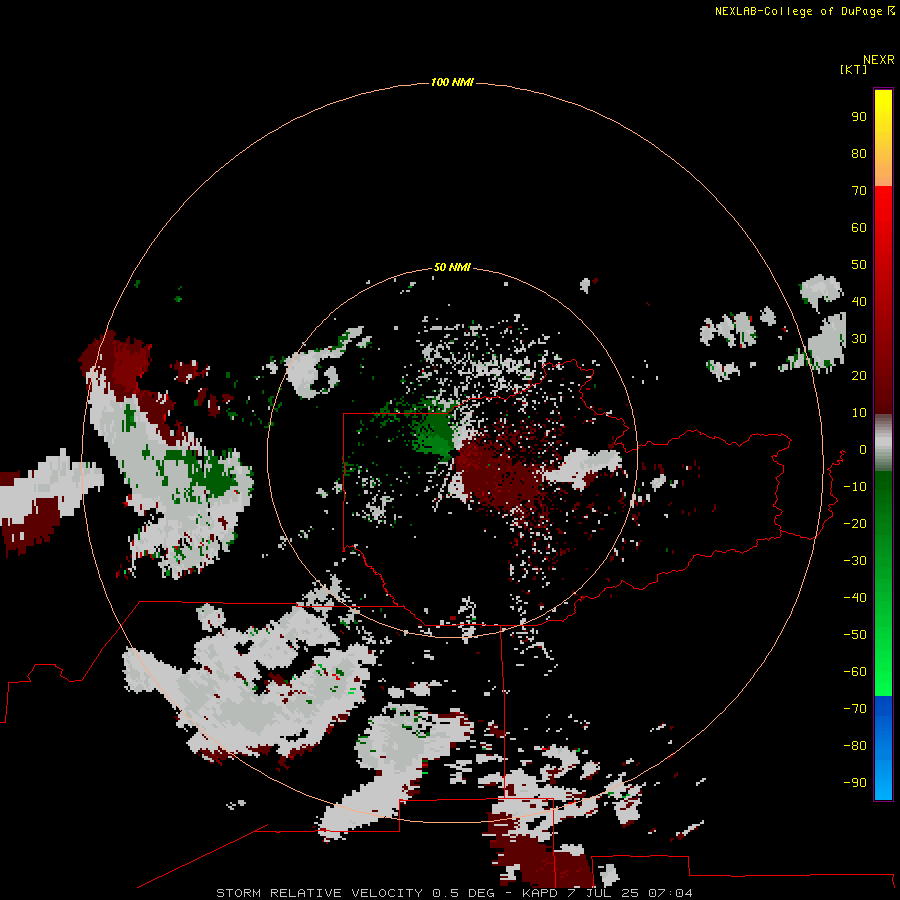The width and height of the screenshot is (900, 900).
Task: Click the -40 knot value on the scale
Action: [x=855, y=598]
